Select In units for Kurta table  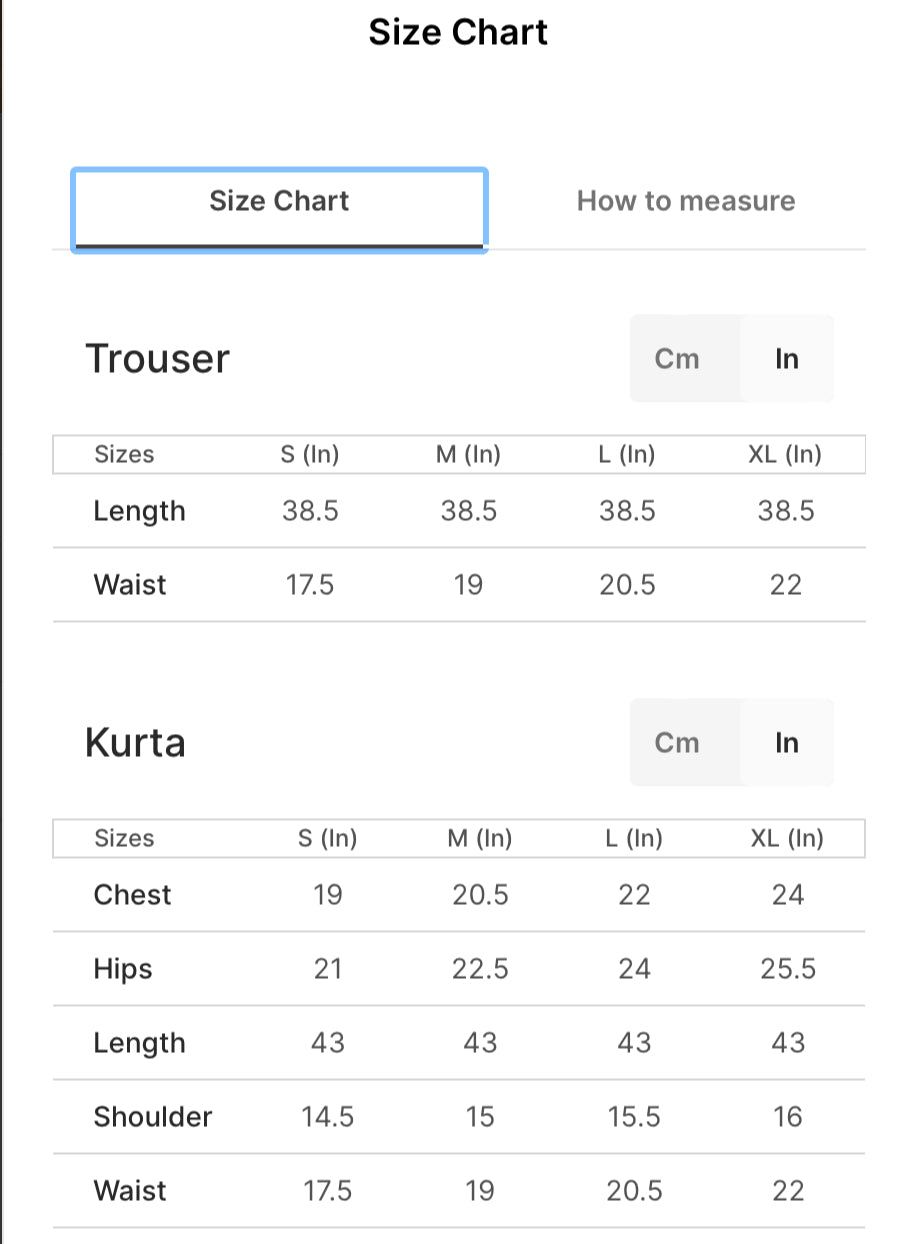(787, 743)
